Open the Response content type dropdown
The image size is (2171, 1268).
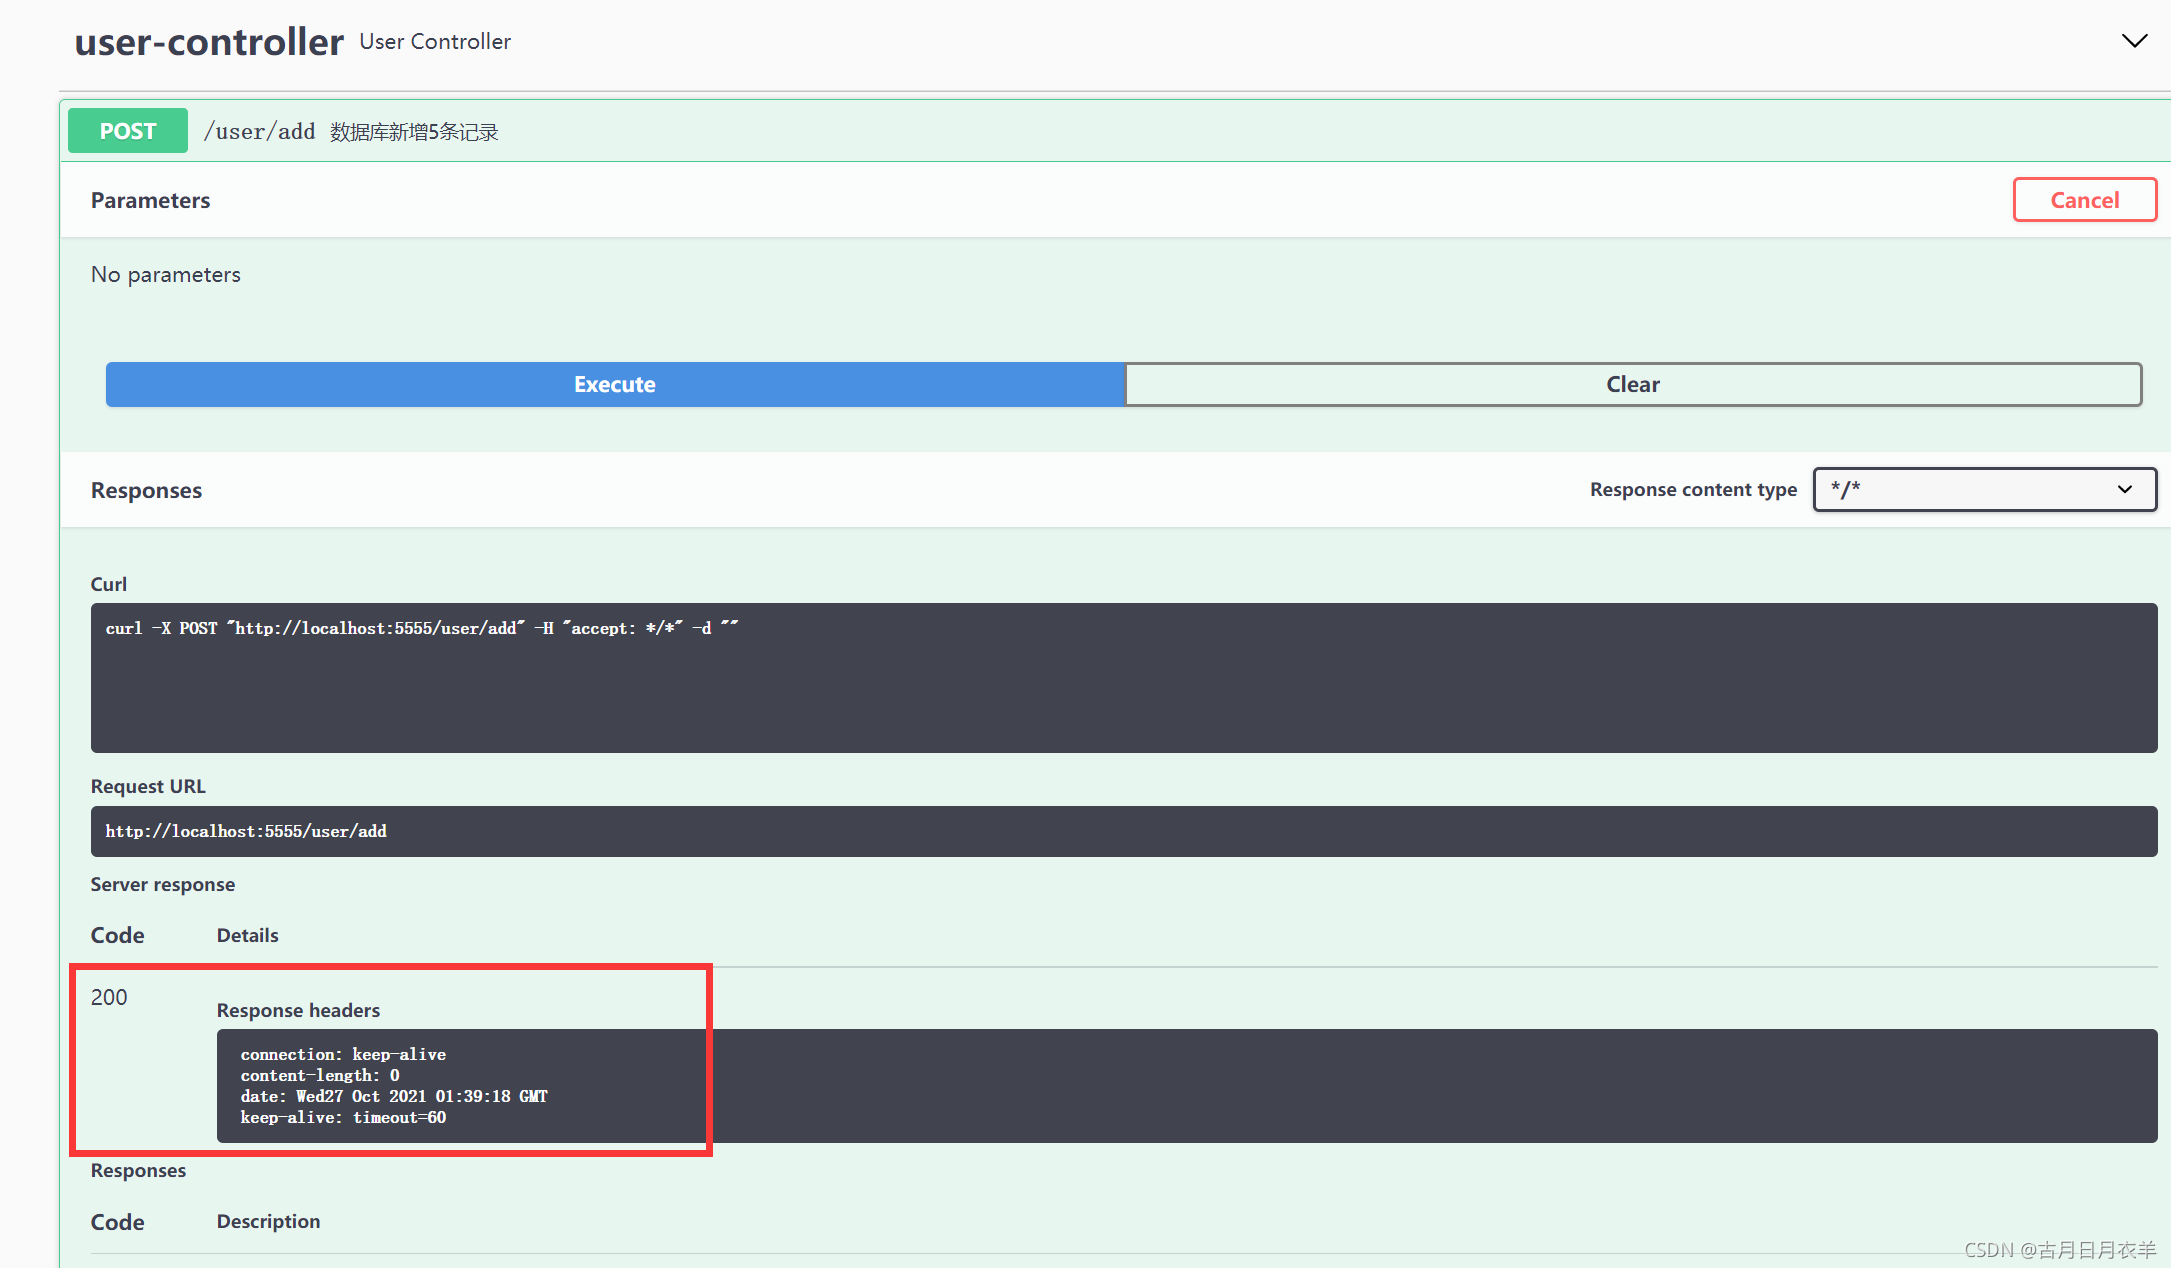[x=1984, y=489]
